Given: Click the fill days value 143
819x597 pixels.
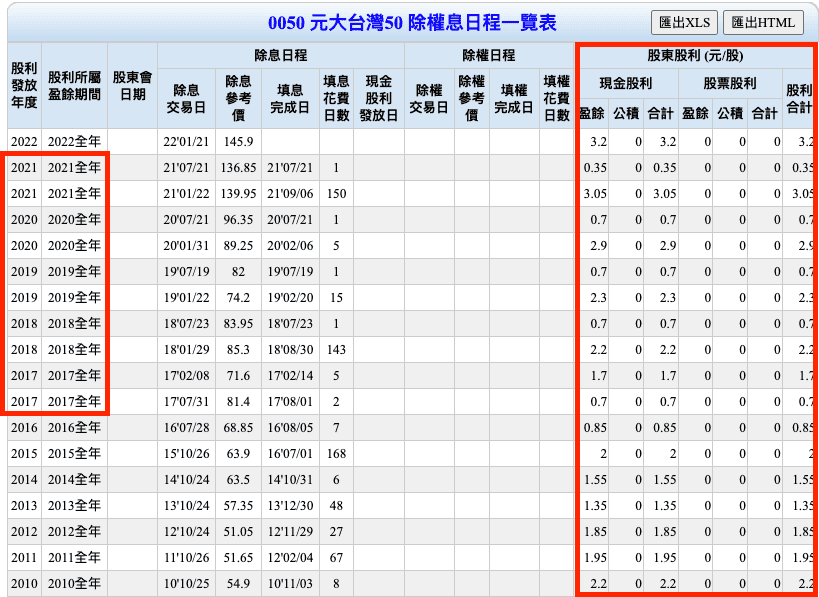Looking at the screenshot, I should [x=336, y=349].
